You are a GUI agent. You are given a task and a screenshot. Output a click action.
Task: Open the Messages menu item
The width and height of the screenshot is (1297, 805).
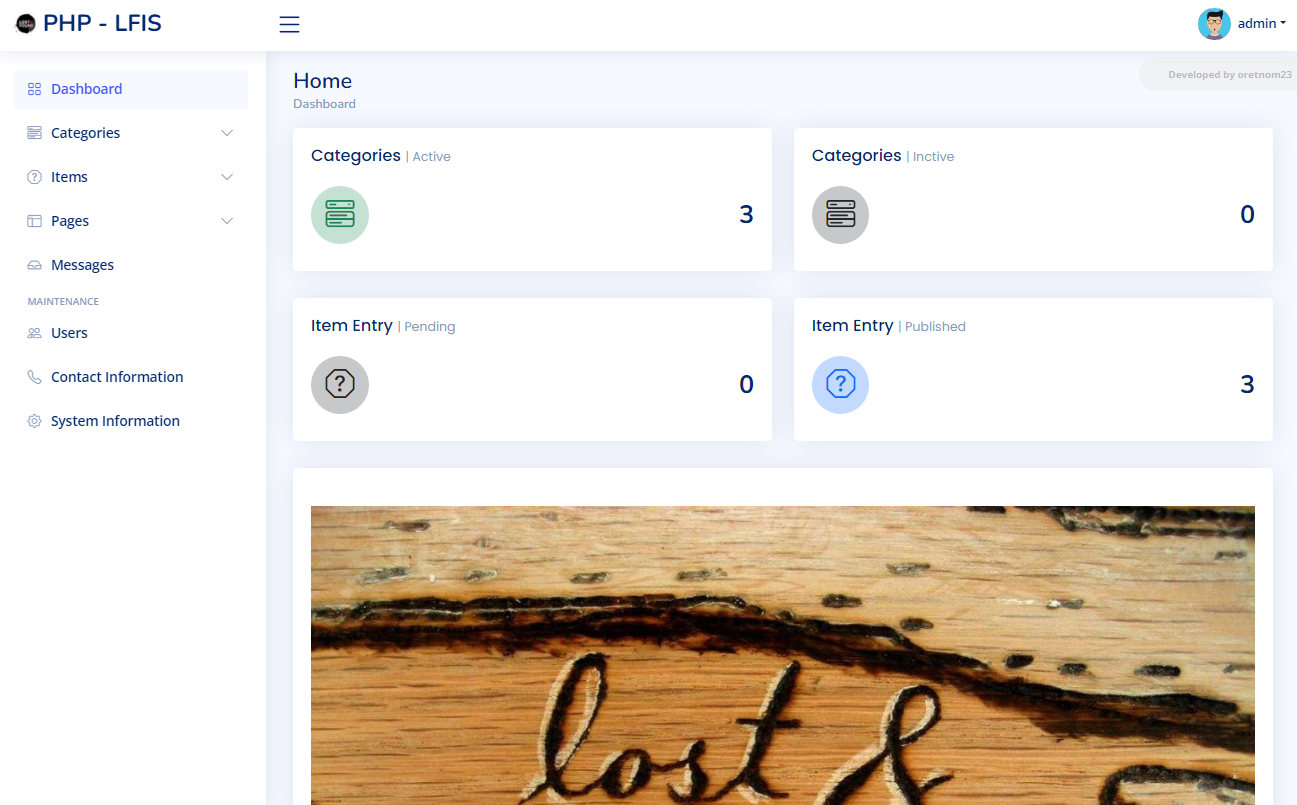(131, 265)
